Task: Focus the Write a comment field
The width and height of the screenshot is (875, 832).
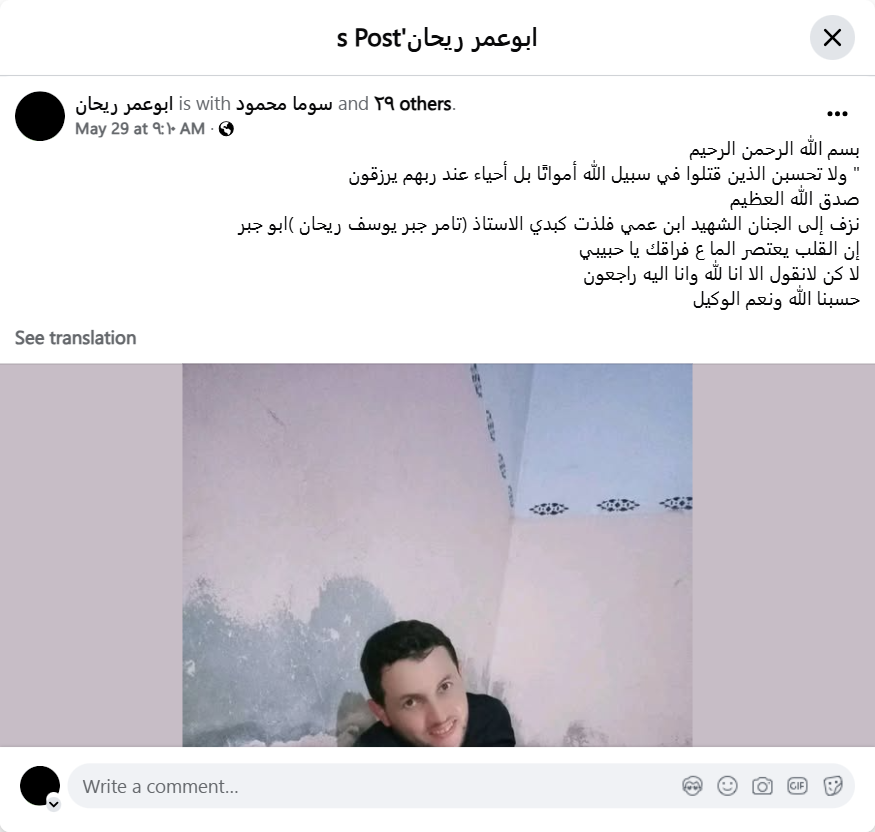Action: pos(374,786)
